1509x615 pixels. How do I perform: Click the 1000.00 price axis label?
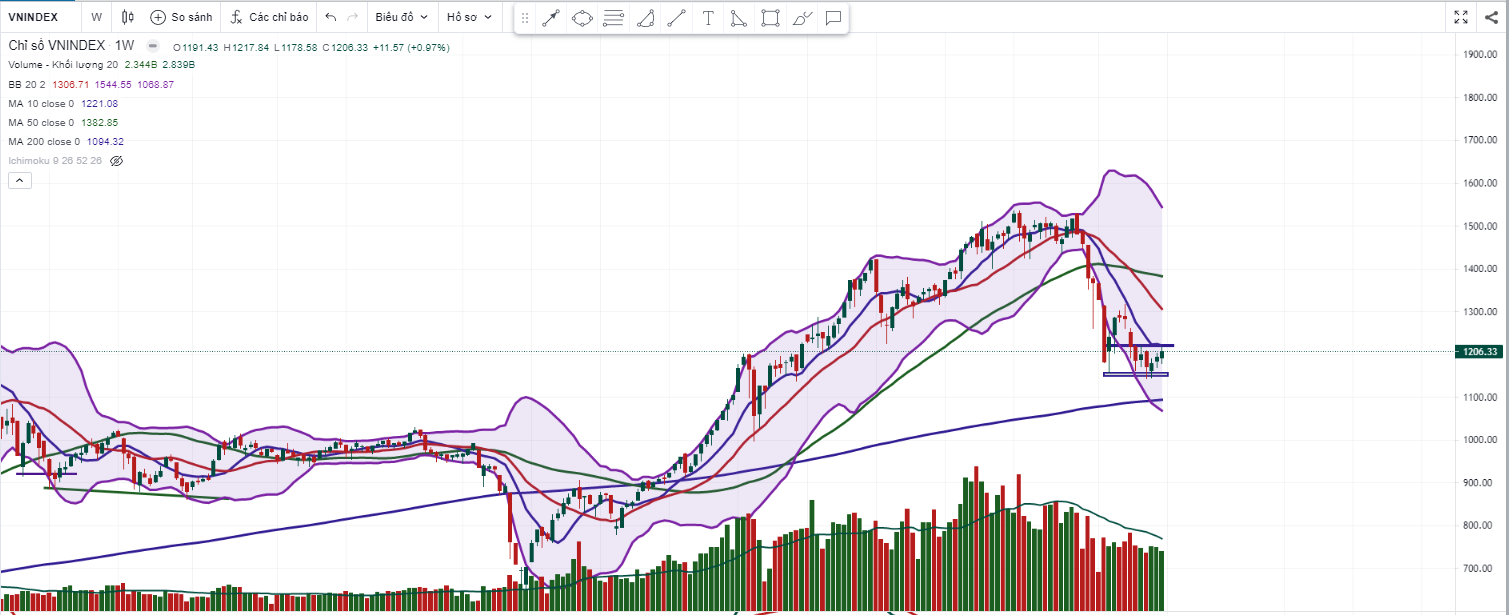pos(1479,440)
